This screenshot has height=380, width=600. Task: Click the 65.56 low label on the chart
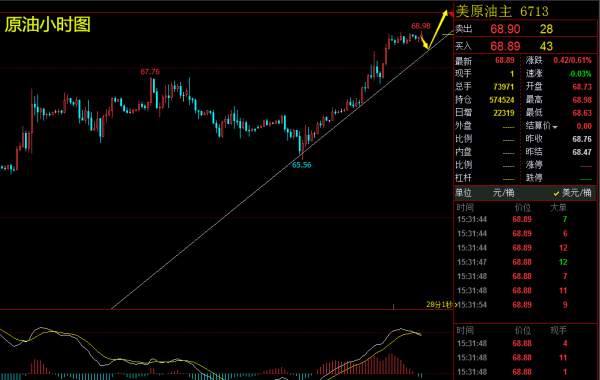[x=302, y=165]
